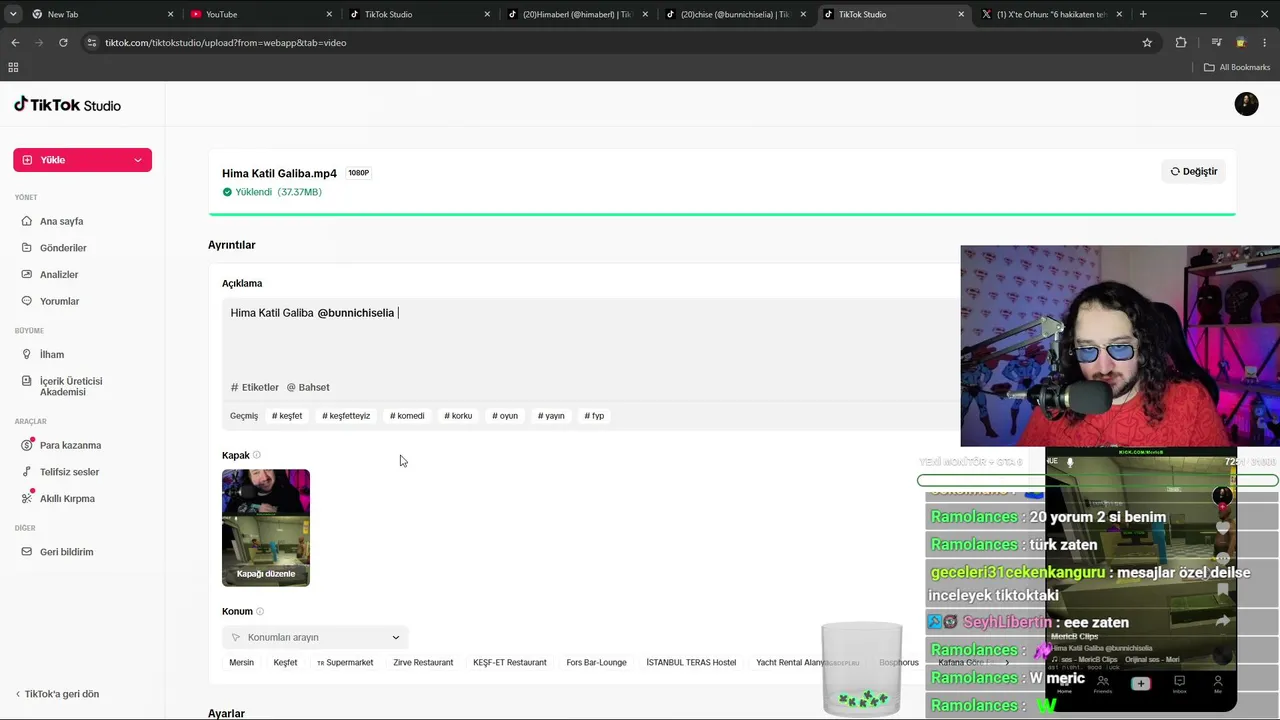Close the YouTube tab
This screenshot has height=720, width=1280.
329,14
